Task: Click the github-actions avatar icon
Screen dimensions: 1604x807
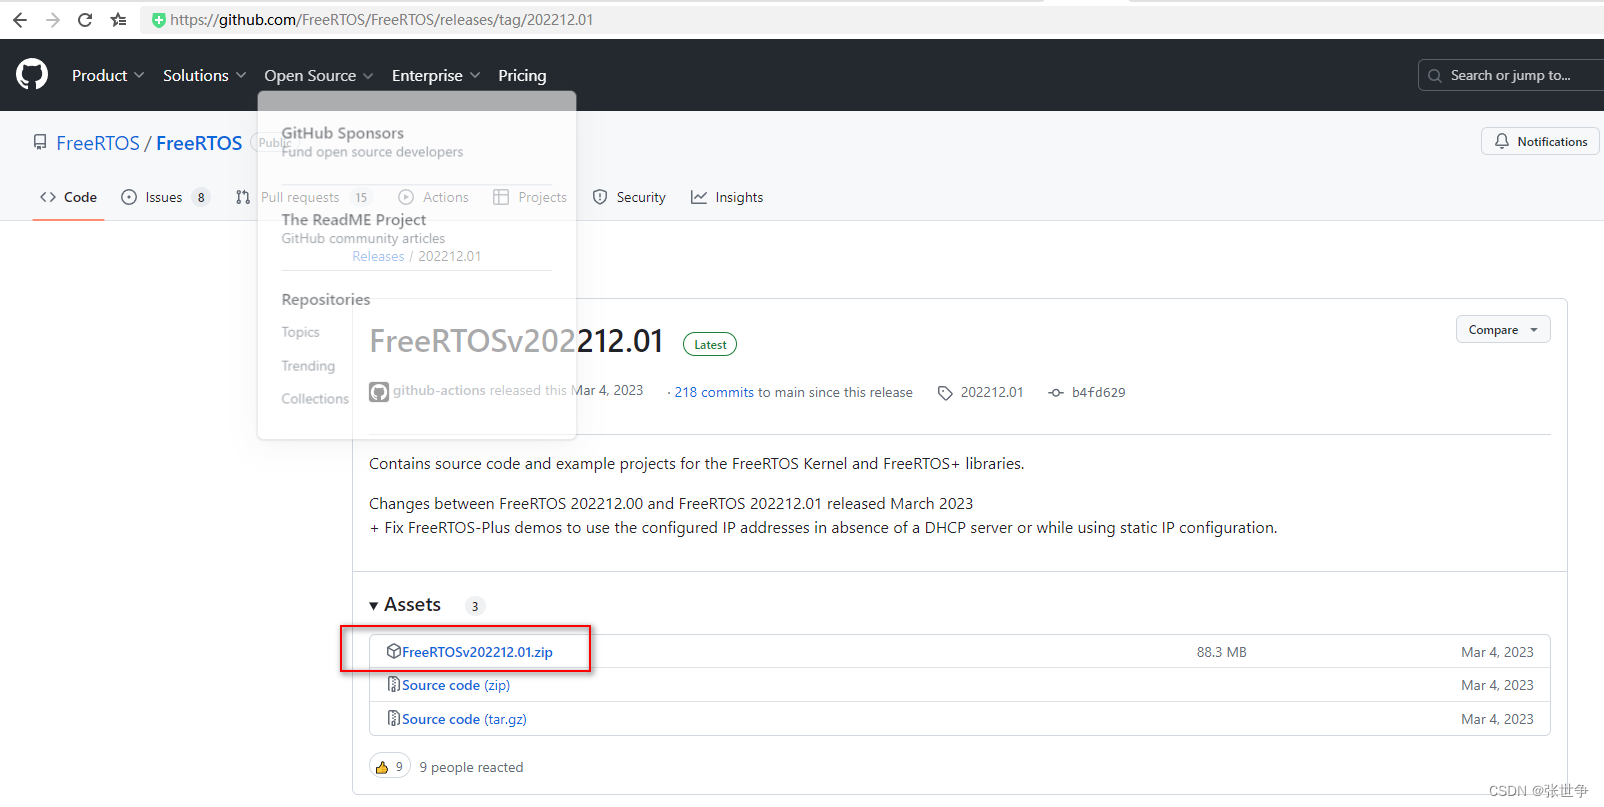Action: tap(379, 392)
